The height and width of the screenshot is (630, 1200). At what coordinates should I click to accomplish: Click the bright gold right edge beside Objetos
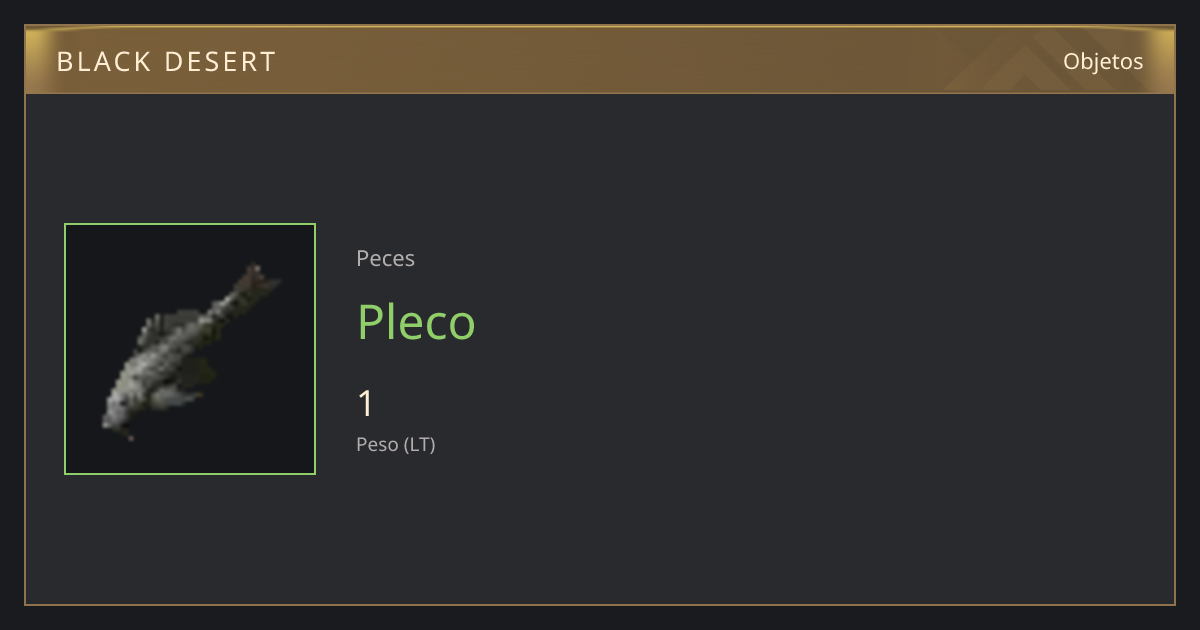click(x=1165, y=60)
